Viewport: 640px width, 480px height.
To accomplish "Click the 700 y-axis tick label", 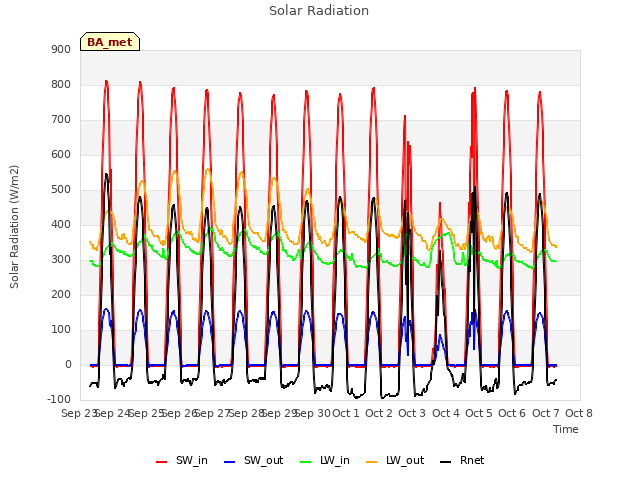I will [x=61, y=120].
